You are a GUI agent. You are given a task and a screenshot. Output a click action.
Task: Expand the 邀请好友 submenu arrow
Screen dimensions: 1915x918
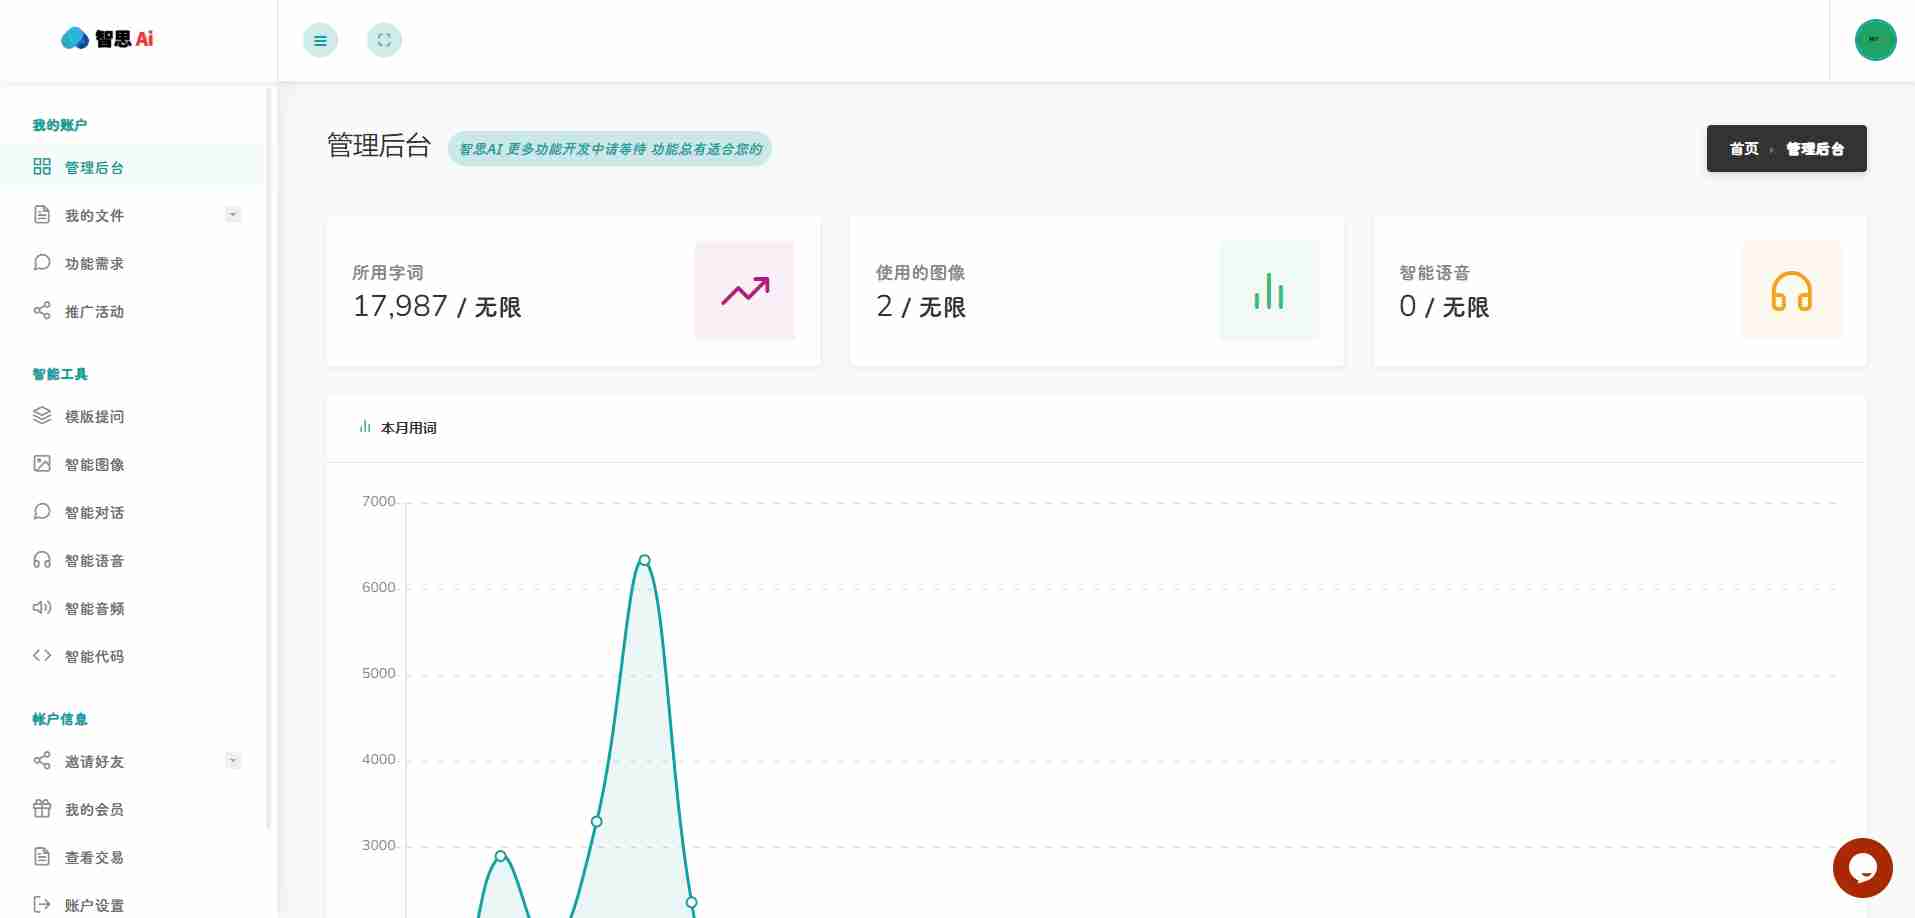[x=233, y=761]
